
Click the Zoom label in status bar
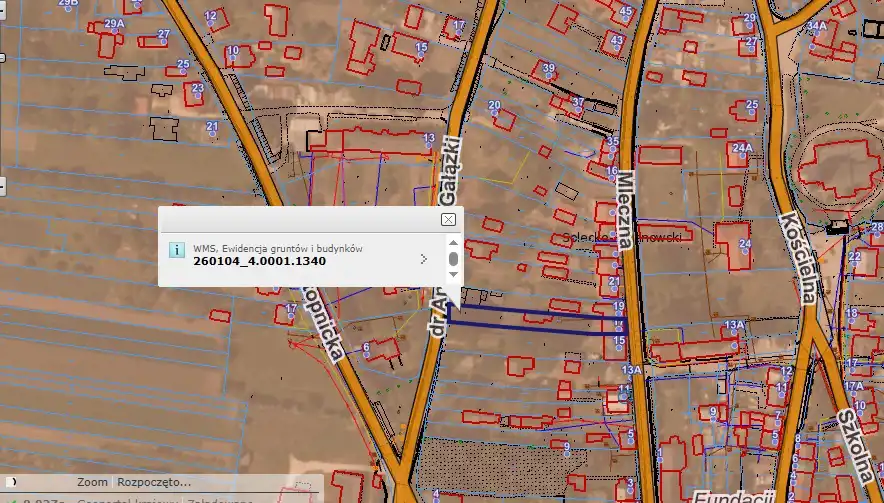coord(92,482)
